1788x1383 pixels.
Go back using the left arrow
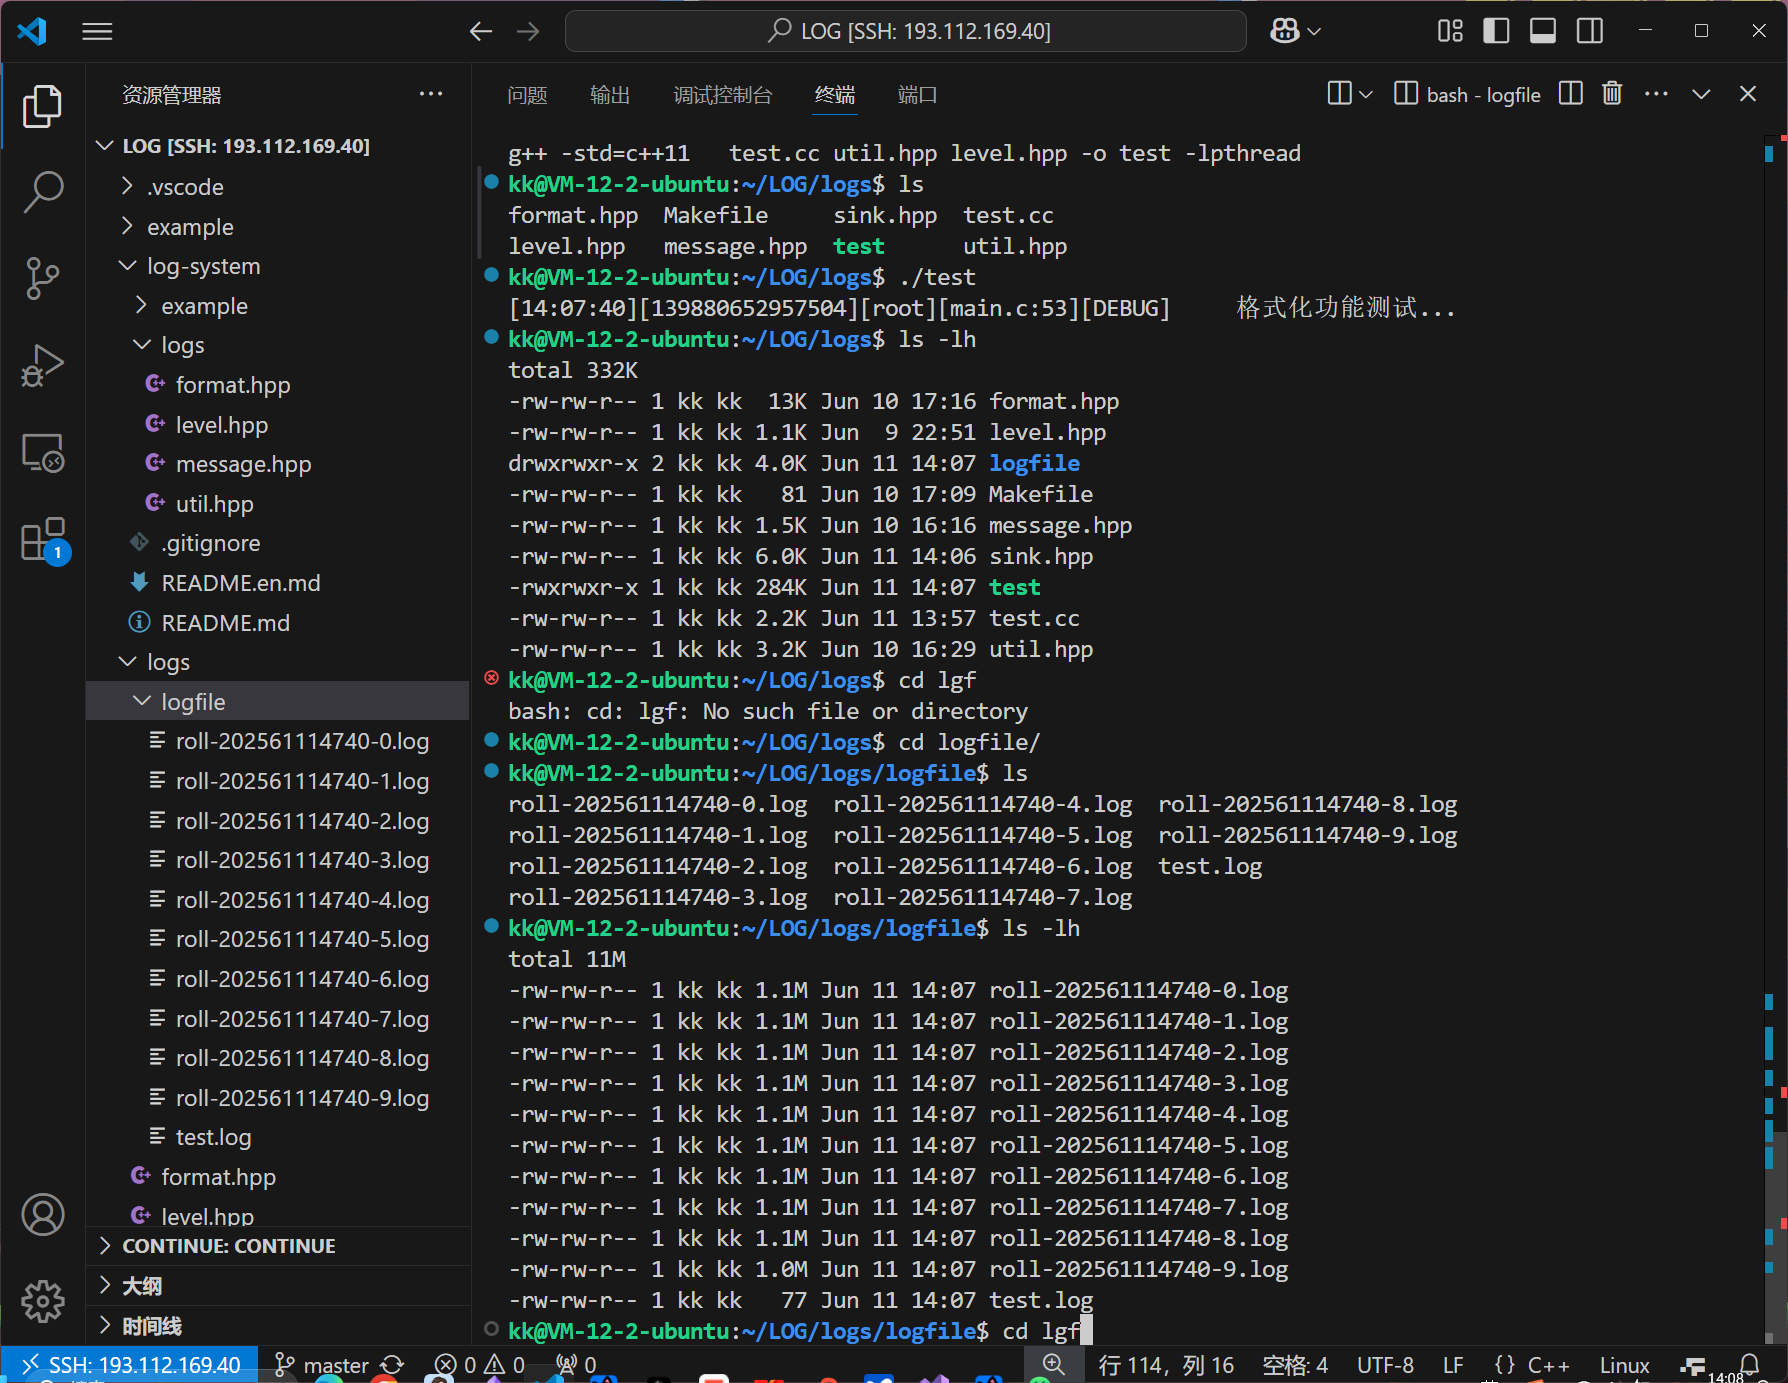click(481, 31)
